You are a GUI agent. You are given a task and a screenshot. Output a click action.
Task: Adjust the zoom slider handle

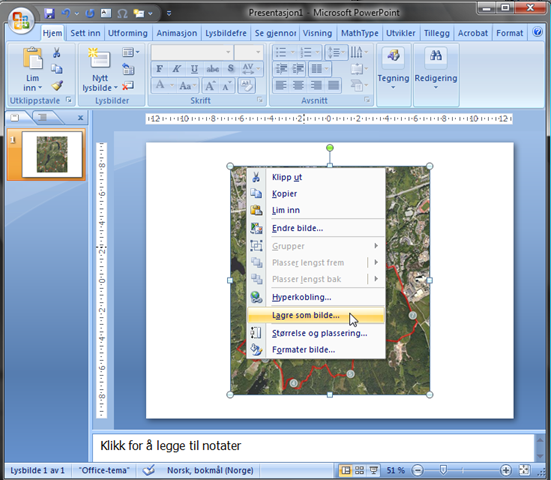click(443, 470)
